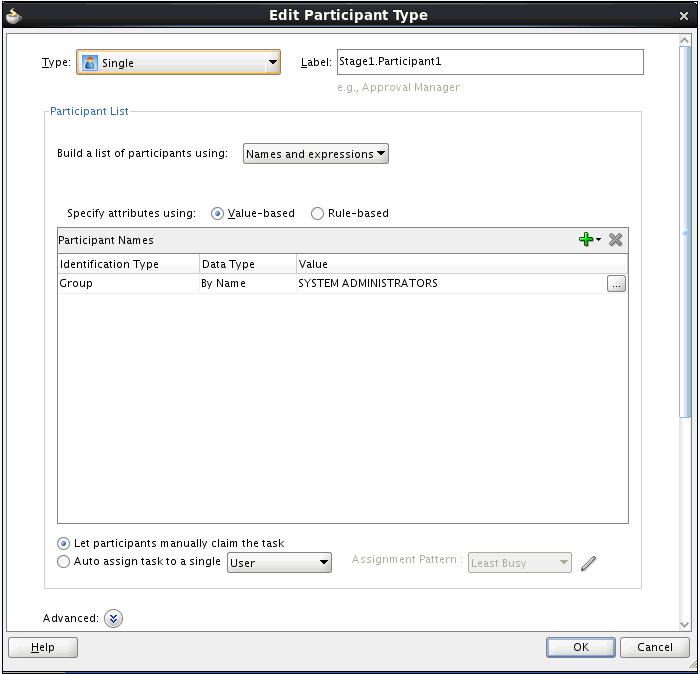Choose Auto assign task to a single
700x674 pixels.
pyautogui.click(x=63, y=561)
